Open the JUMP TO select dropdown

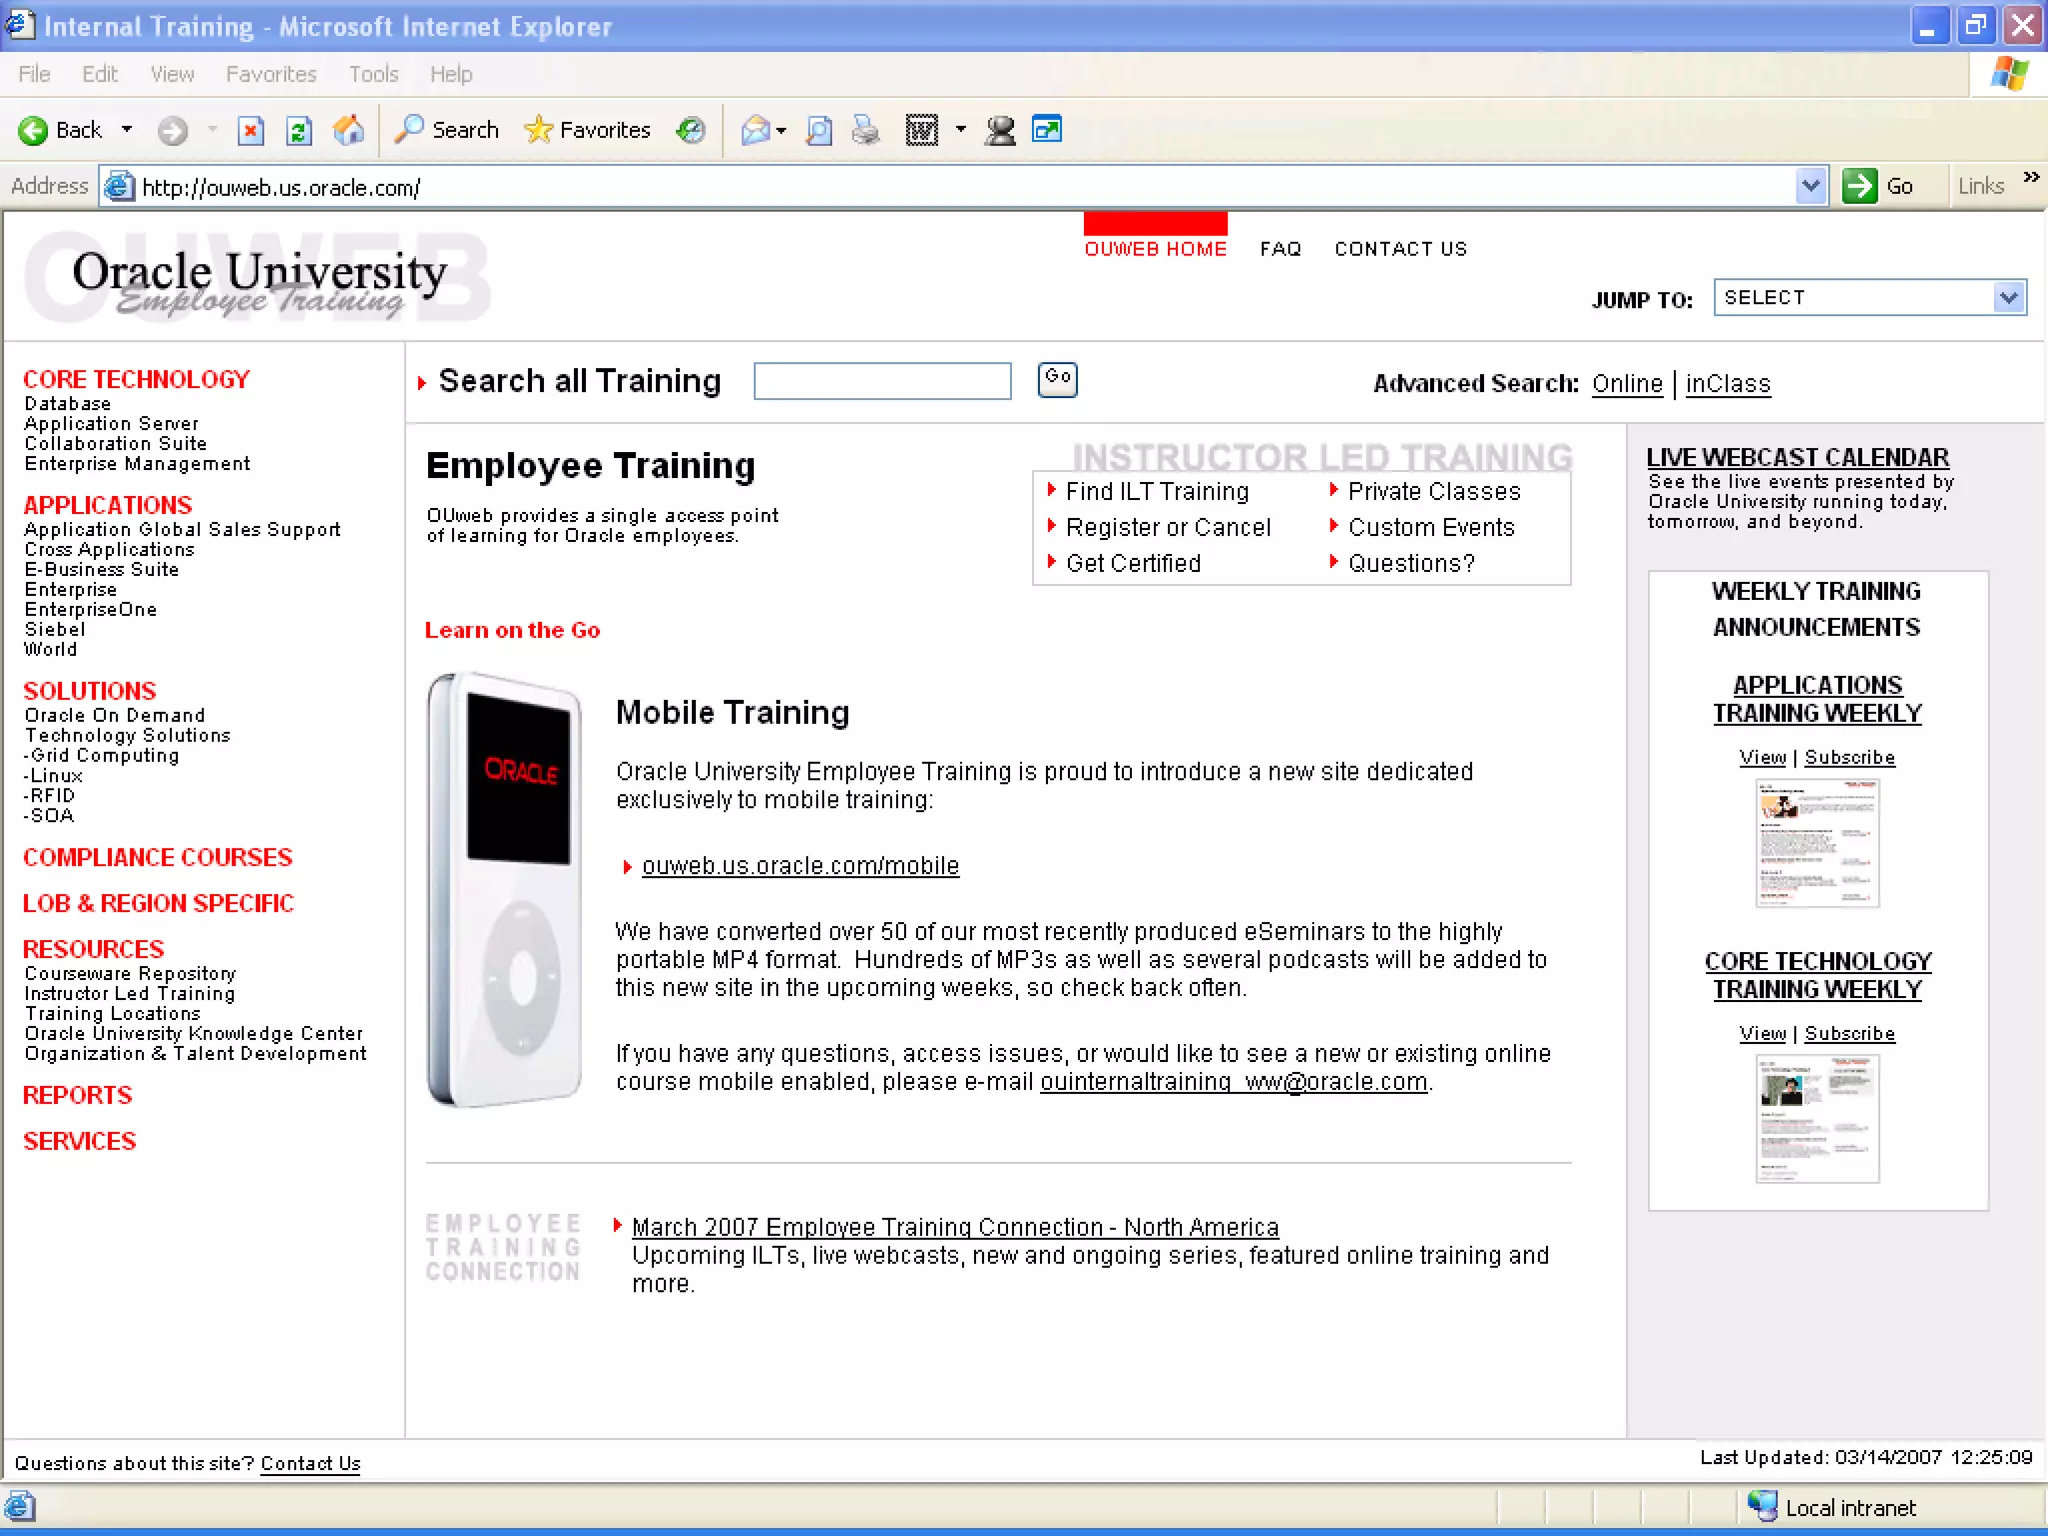tap(2008, 298)
